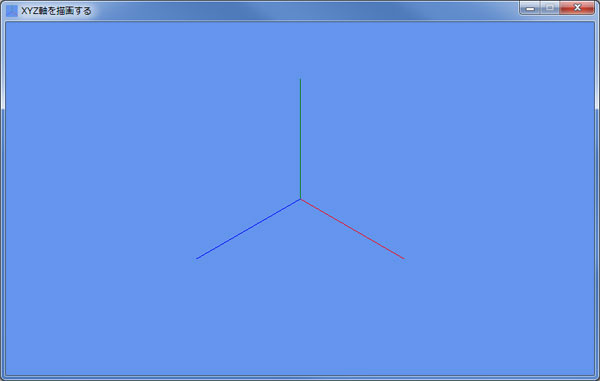Close the XYZ軸を描画する window
Image resolution: width=600 pixels, height=381 pixels.
577,8
